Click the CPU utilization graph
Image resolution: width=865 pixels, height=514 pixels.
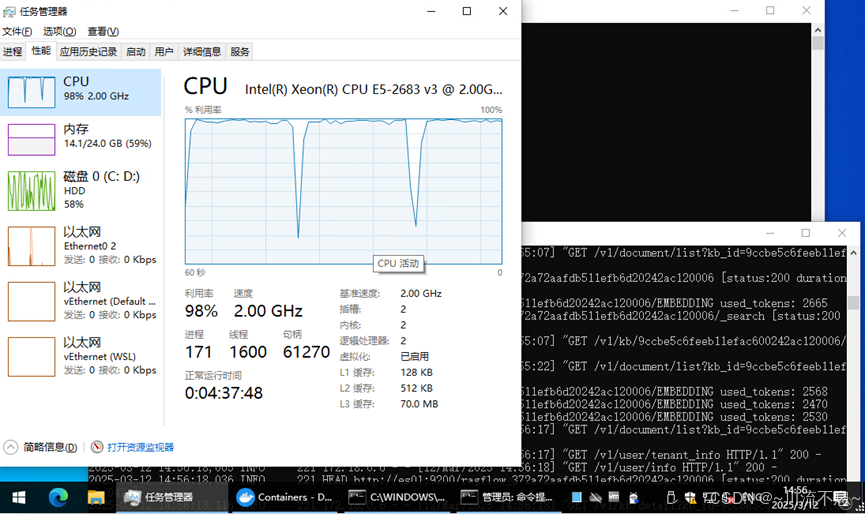click(344, 191)
